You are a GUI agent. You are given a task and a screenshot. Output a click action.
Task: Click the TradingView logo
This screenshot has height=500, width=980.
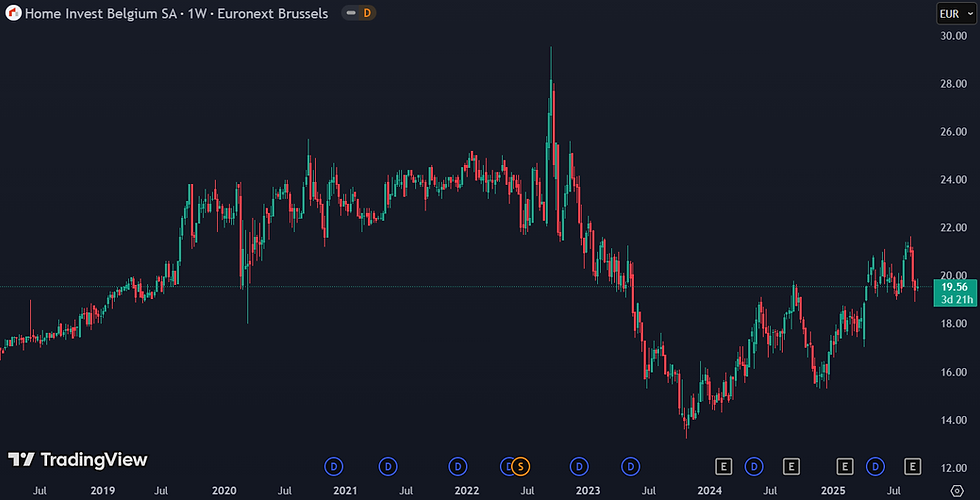pyautogui.click(x=78, y=460)
